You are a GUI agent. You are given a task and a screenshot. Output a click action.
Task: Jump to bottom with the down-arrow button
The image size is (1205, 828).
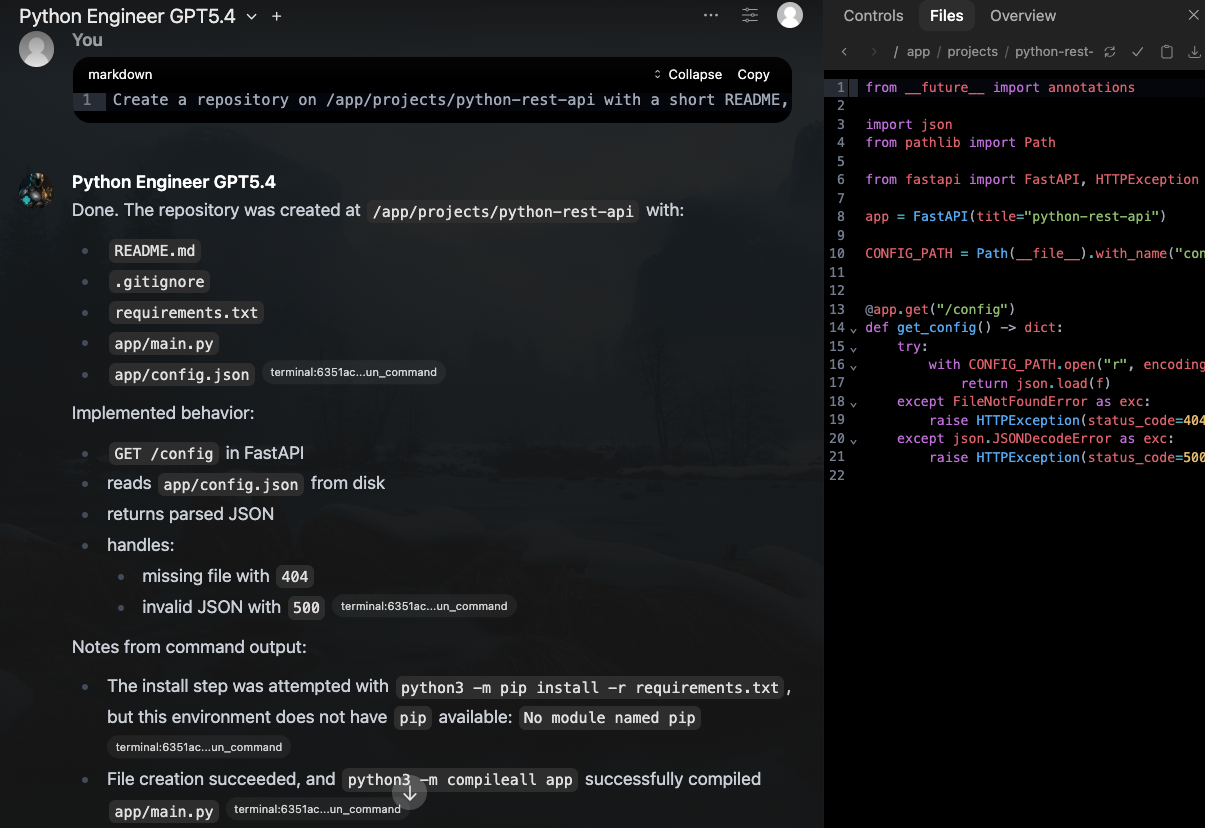pyautogui.click(x=410, y=792)
